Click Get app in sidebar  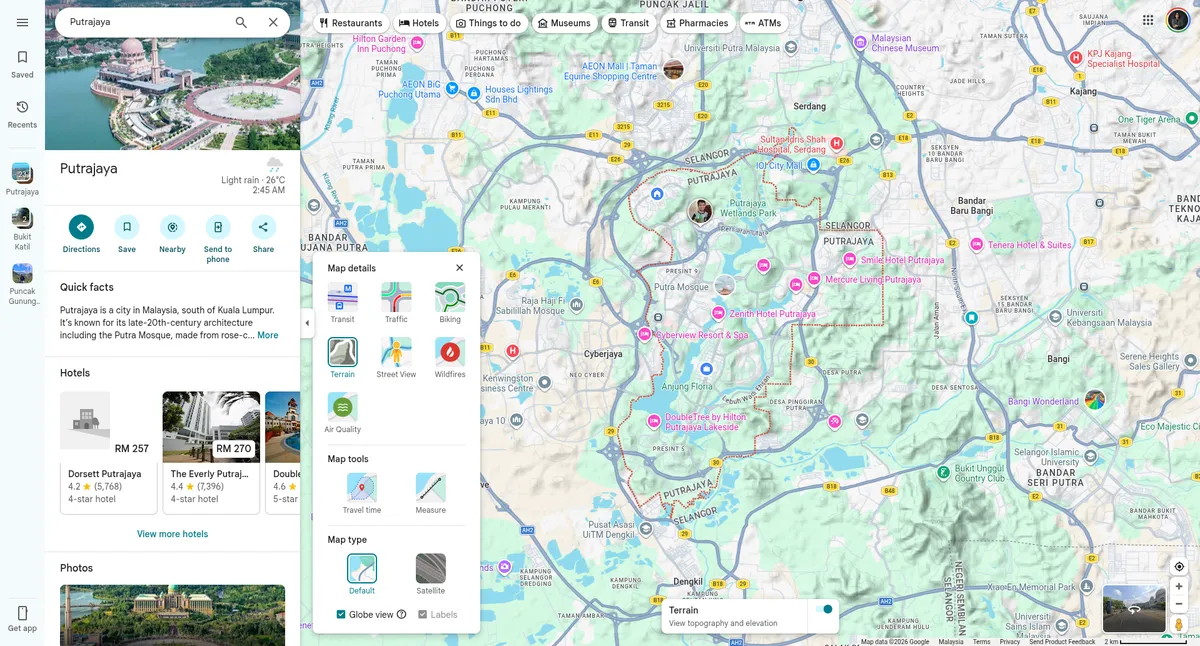22,619
